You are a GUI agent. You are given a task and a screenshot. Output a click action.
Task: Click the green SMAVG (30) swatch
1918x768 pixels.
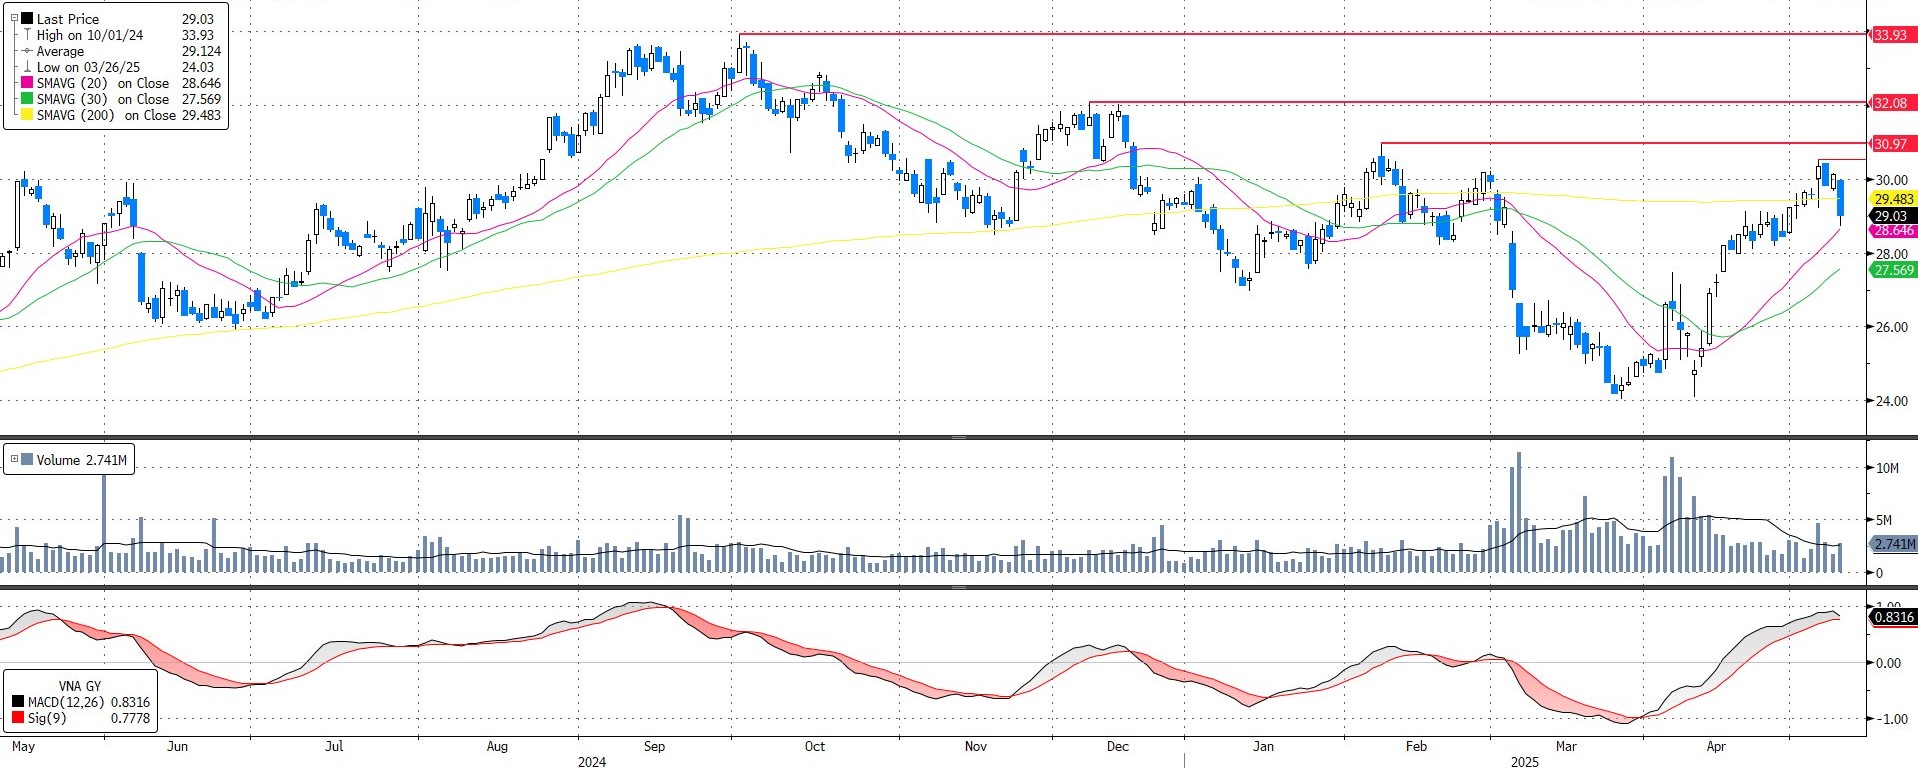point(27,99)
